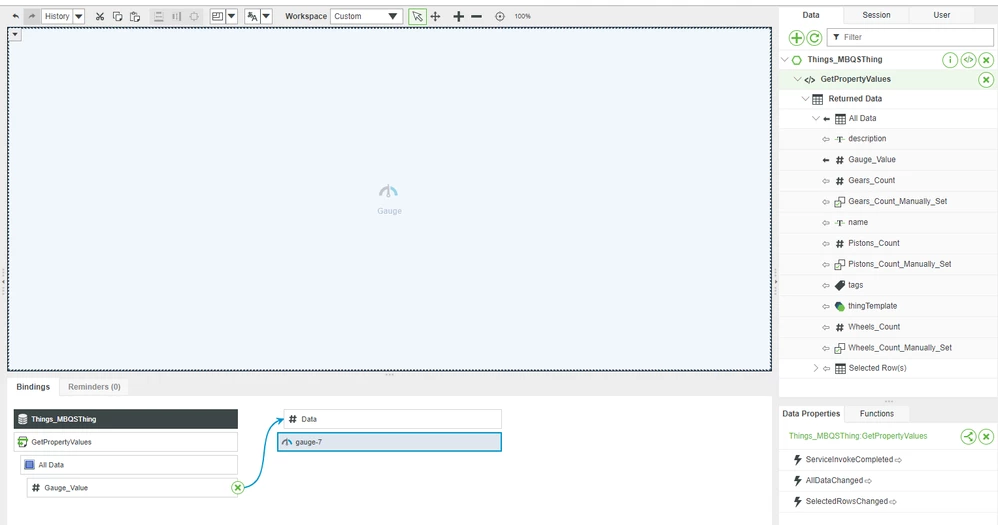
Task: Select Gears_Count_Manually_Set property row
Action: coord(889,202)
